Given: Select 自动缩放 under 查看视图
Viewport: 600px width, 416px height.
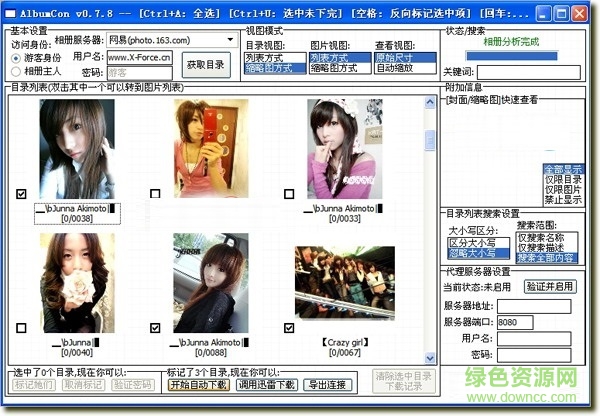Looking at the screenshot, I should tap(405, 68).
